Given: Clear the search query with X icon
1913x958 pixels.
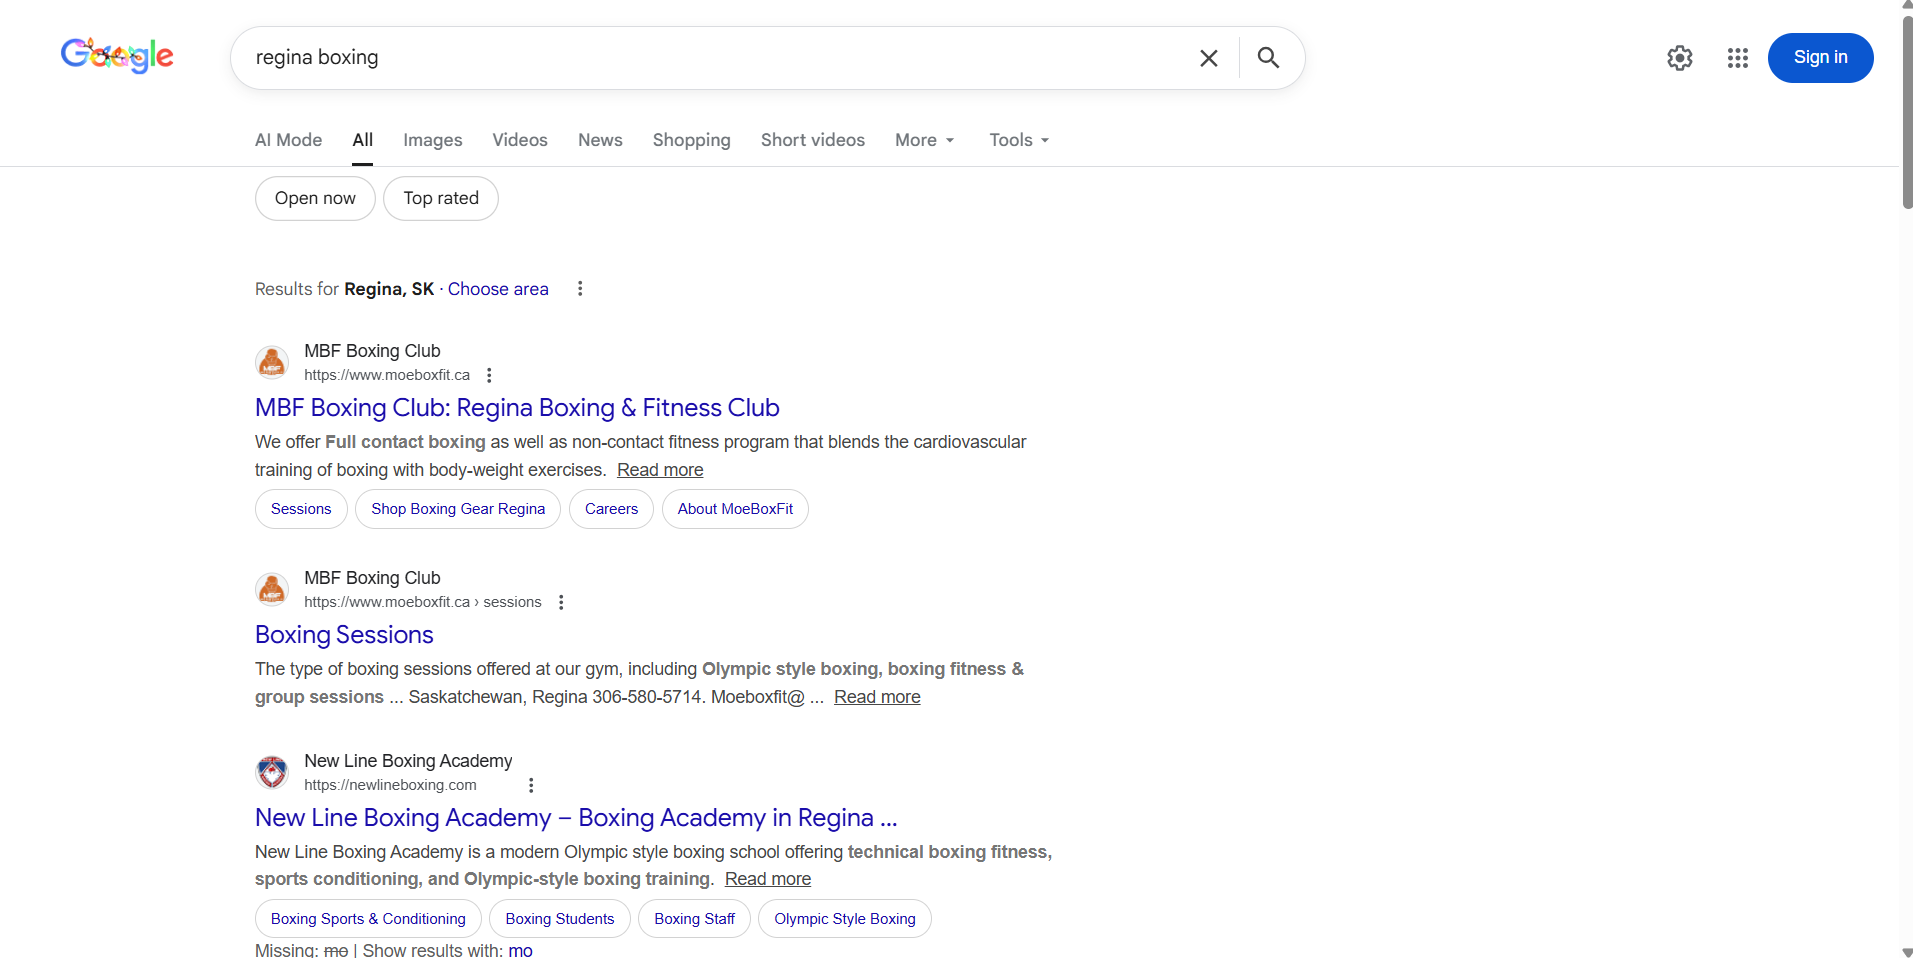Looking at the screenshot, I should (1208, 58).
